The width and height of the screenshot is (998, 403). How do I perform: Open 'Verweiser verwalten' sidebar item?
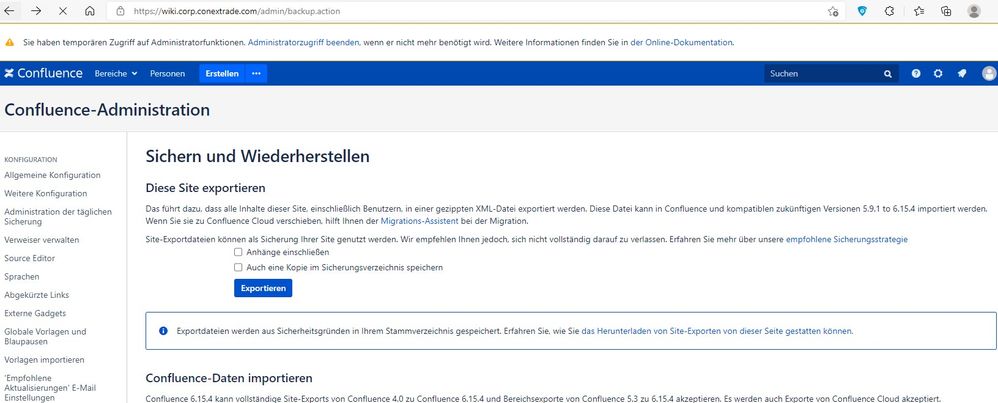(41, 240)
